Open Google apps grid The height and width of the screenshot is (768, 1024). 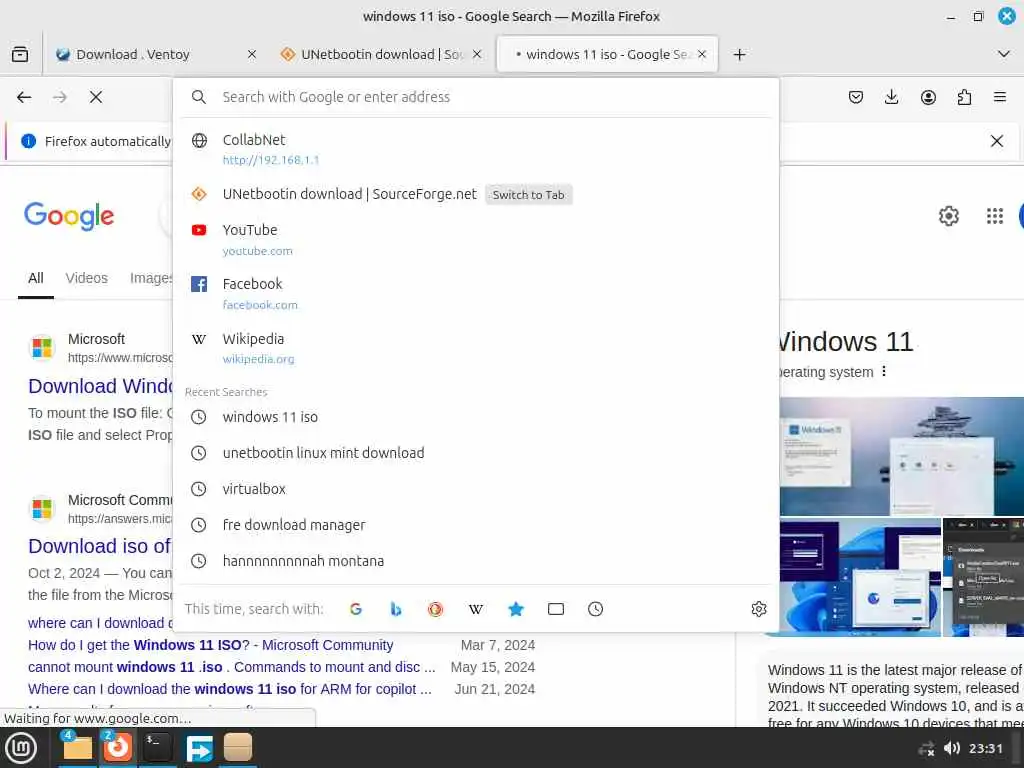[995, 216]
